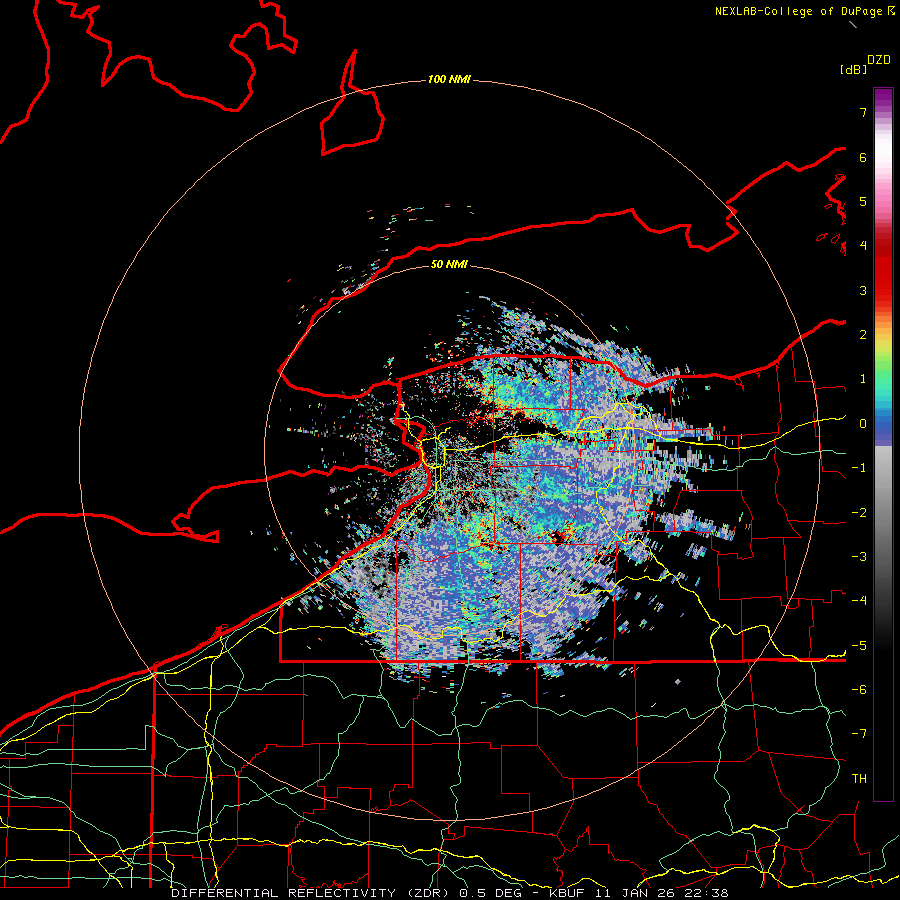Click the -4 legend value
900x900 pixels.
click(859, 601)
